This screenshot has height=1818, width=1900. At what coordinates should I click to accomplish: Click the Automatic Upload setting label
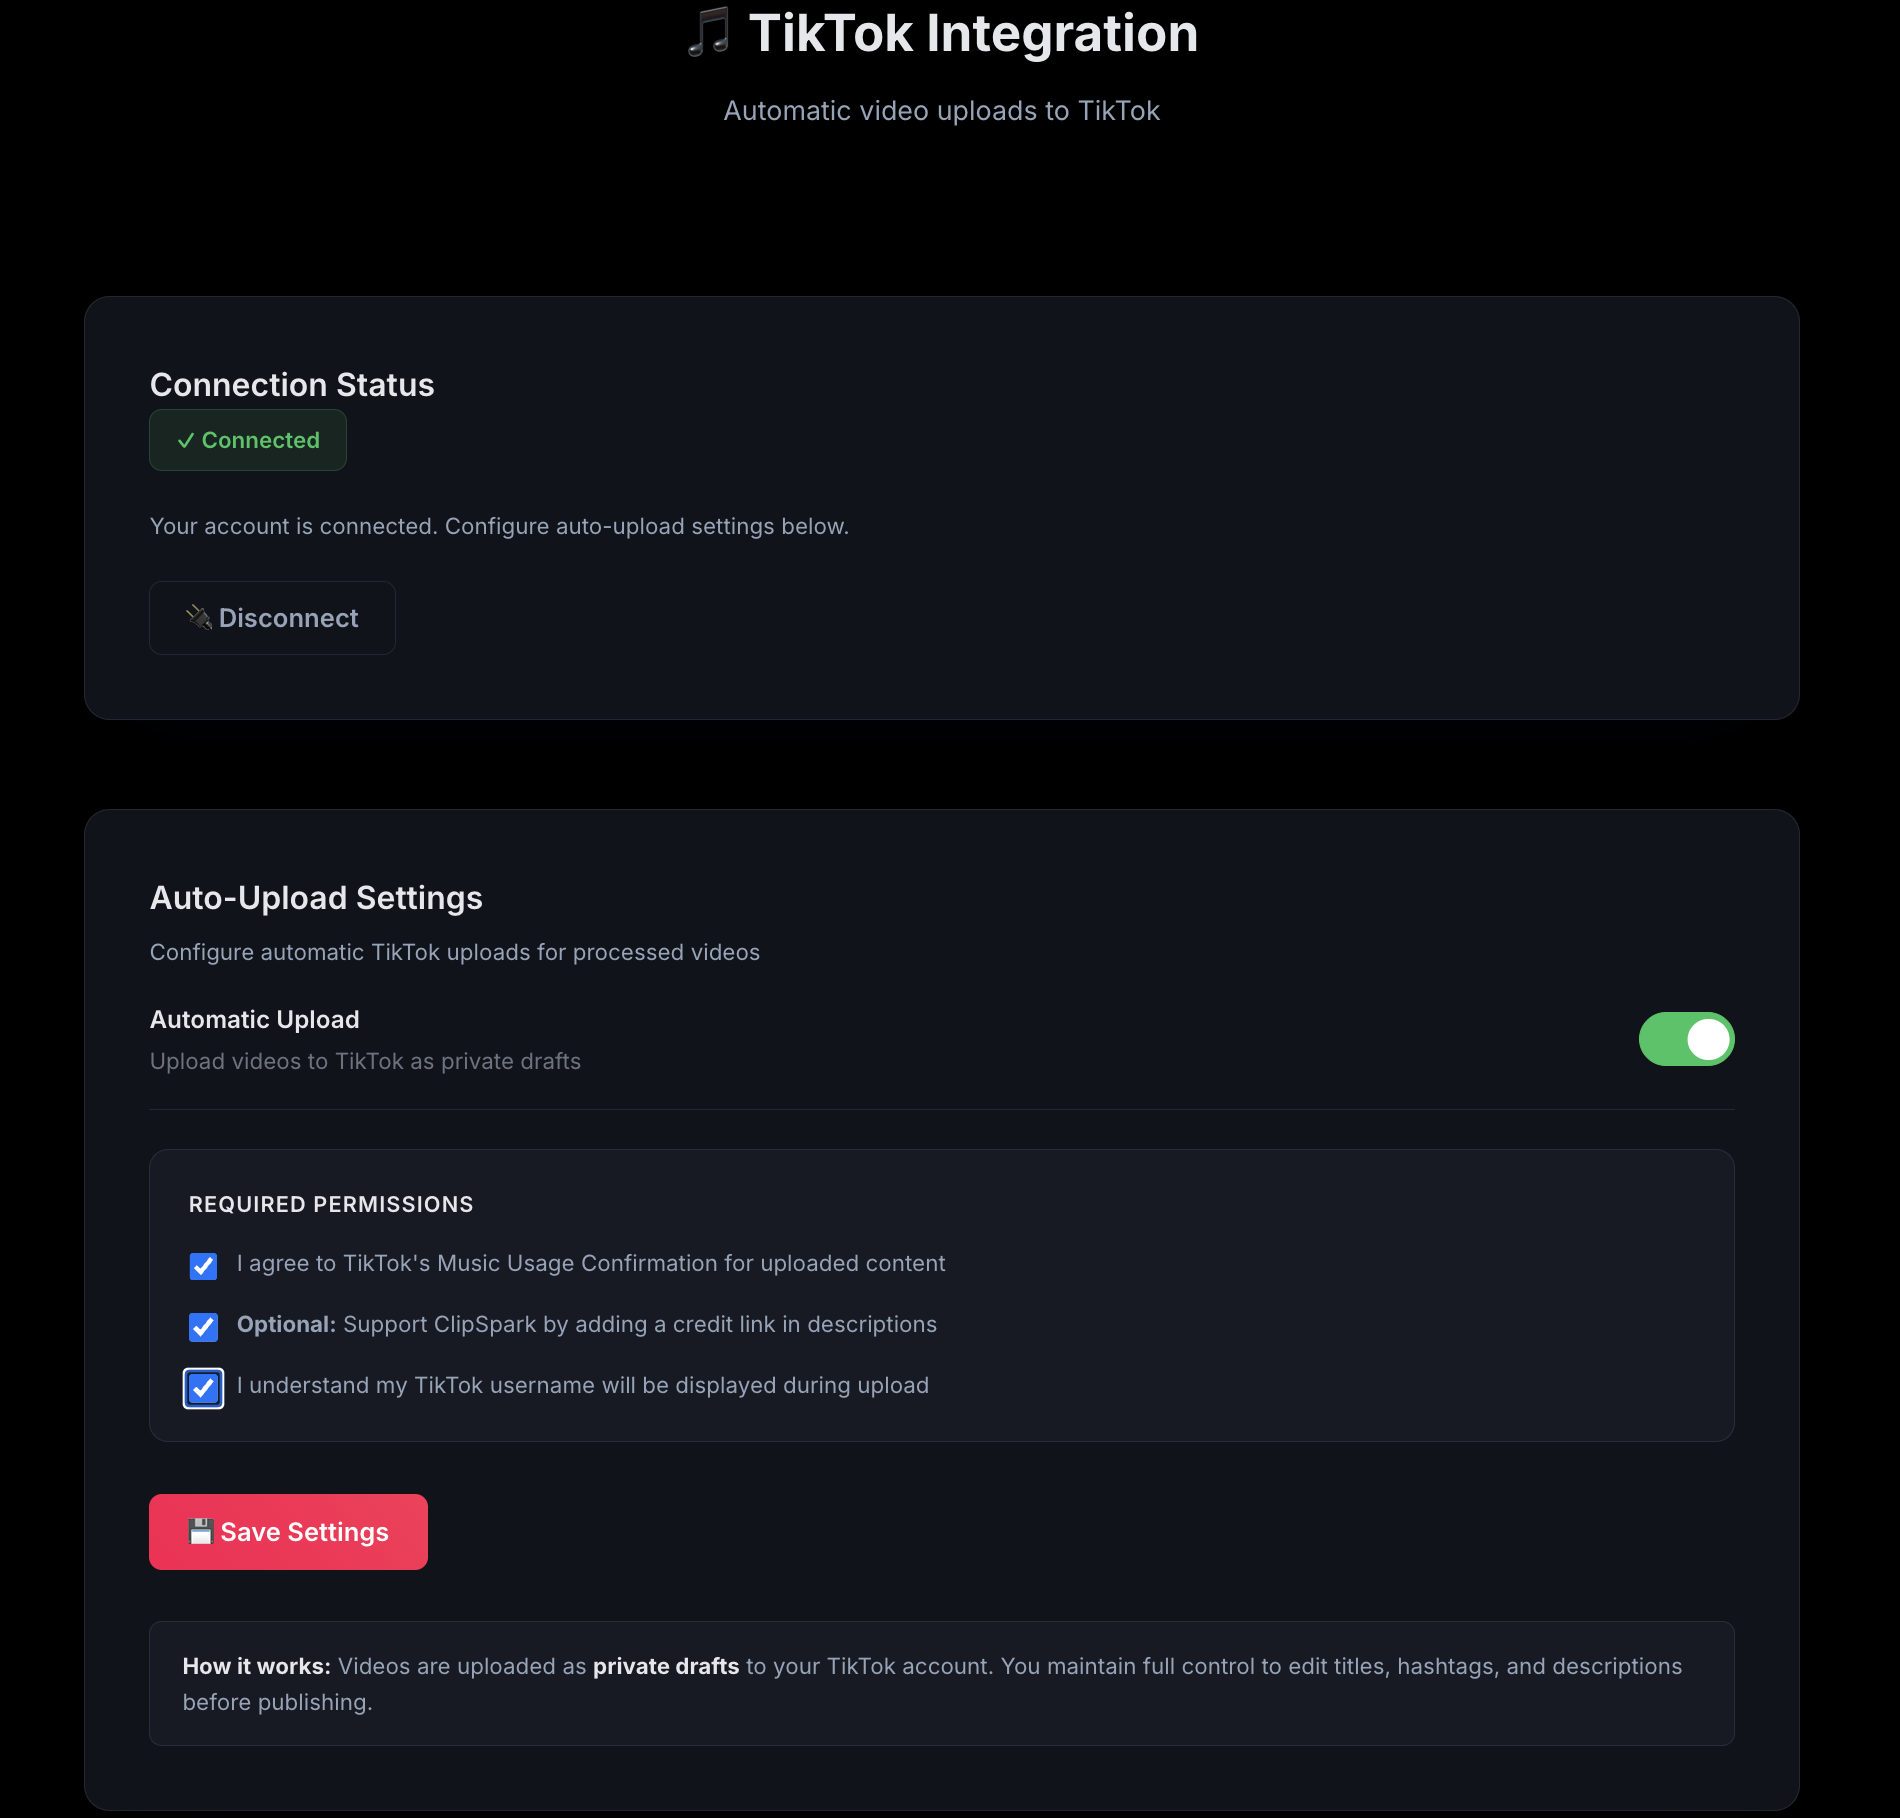click(255, 1019)
